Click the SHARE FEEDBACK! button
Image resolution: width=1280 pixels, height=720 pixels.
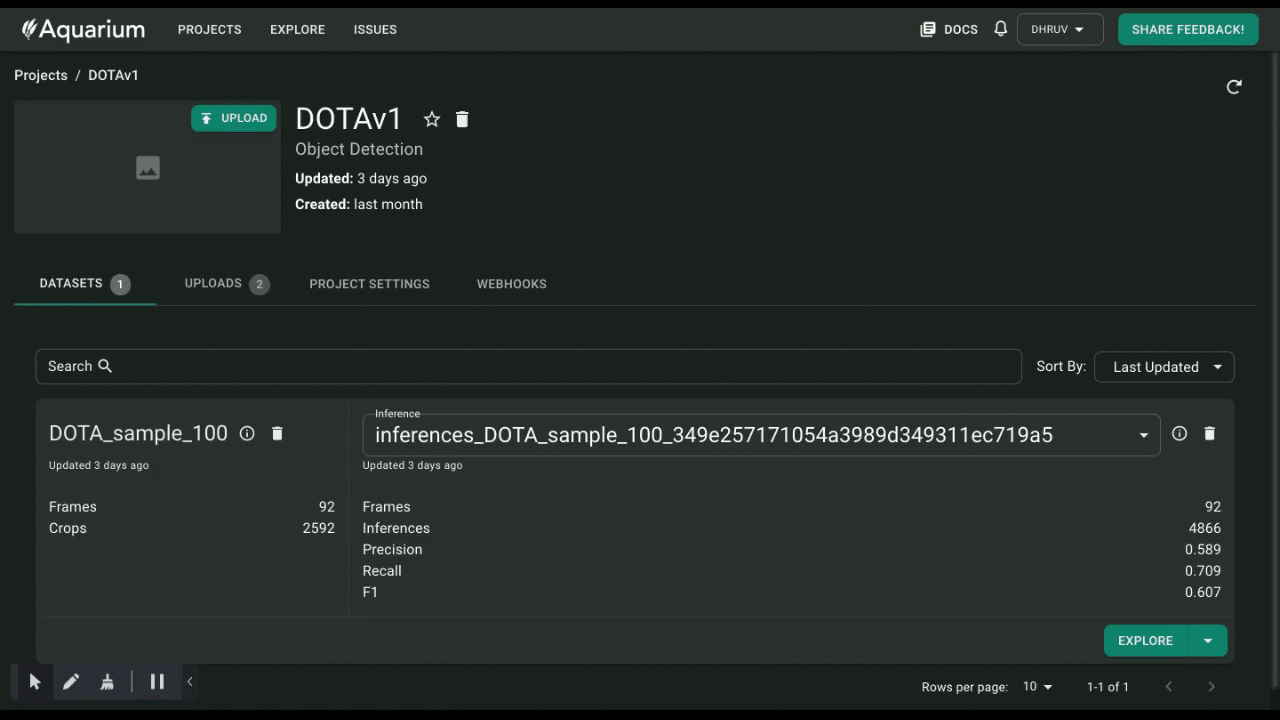point(1188,29)
